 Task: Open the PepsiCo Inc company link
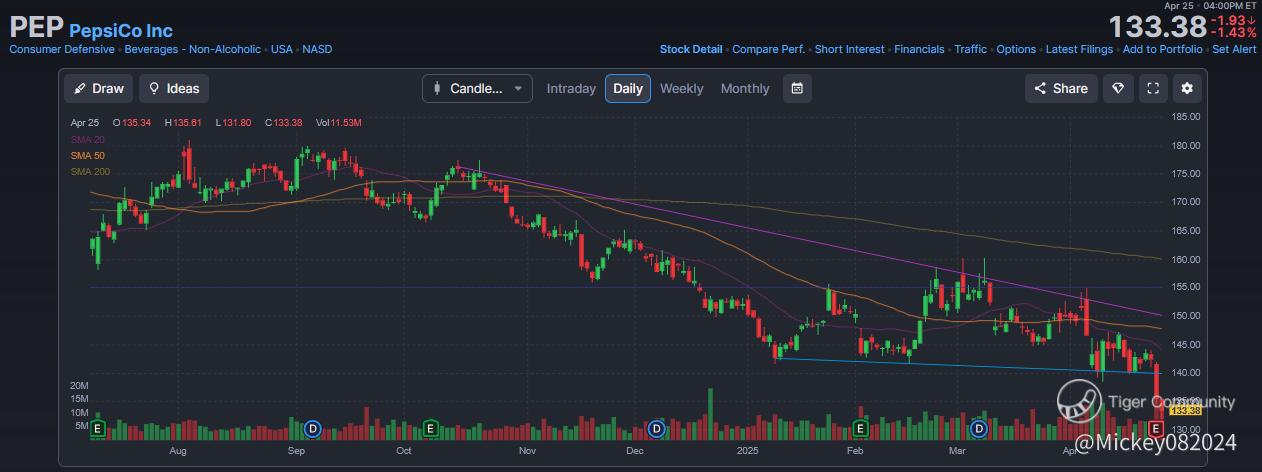click(121, 30)
